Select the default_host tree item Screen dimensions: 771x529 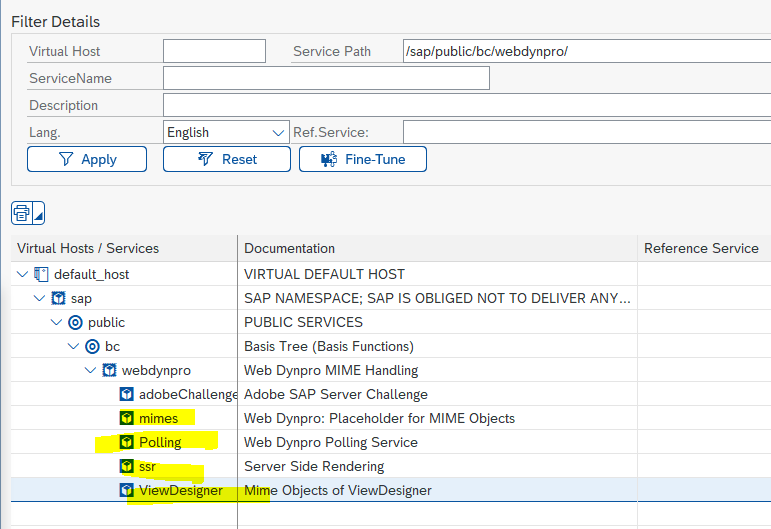click(91, 274)
